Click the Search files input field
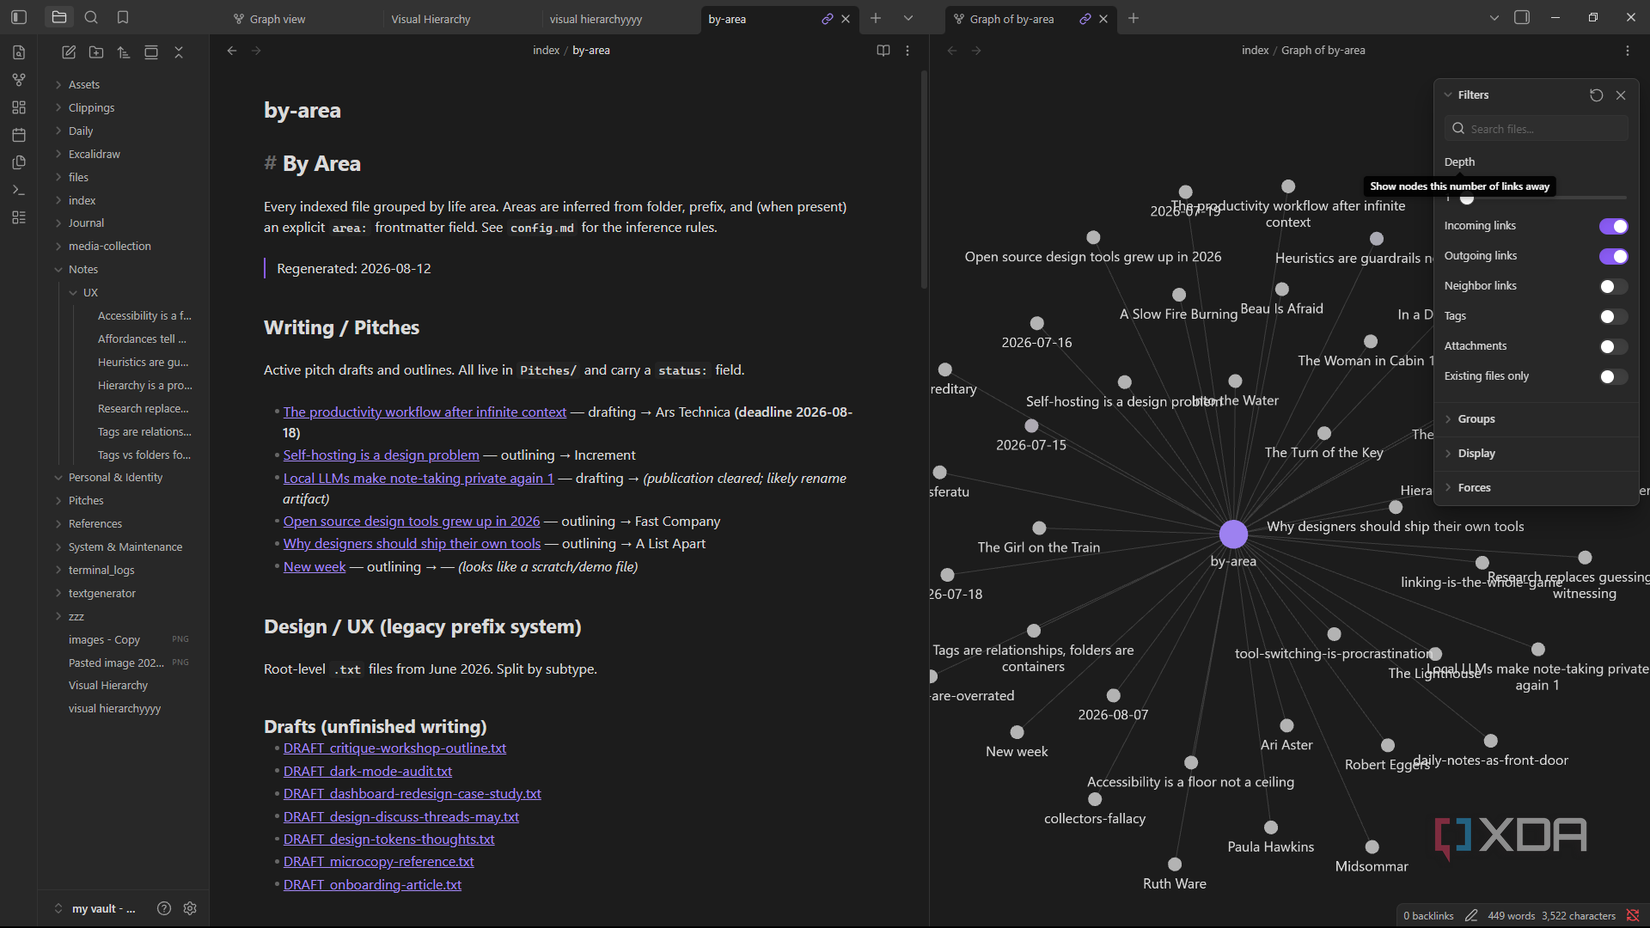Screen dimensions: 1650x928 point(1536,129)
